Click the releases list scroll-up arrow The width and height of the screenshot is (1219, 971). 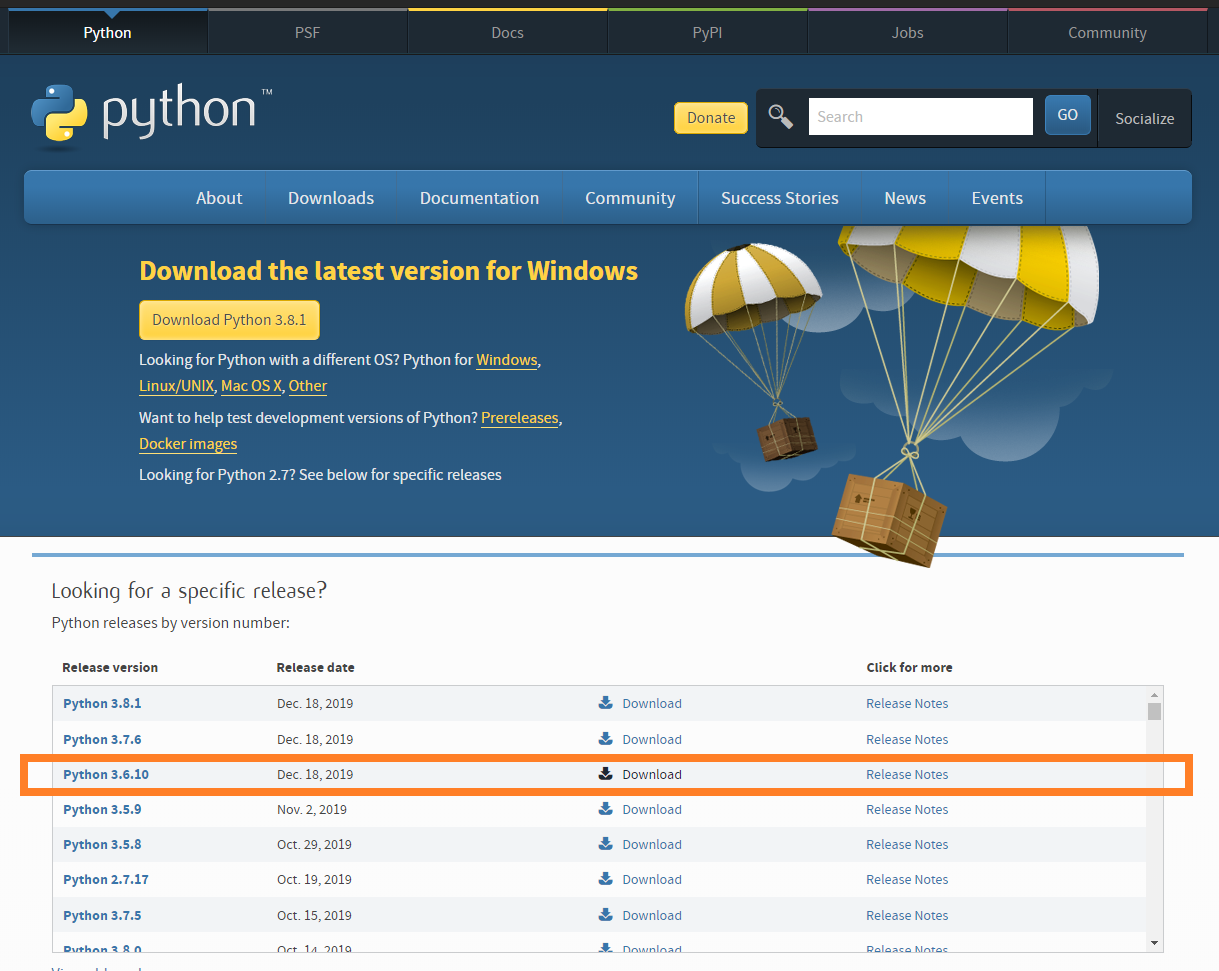(1154, 694)
